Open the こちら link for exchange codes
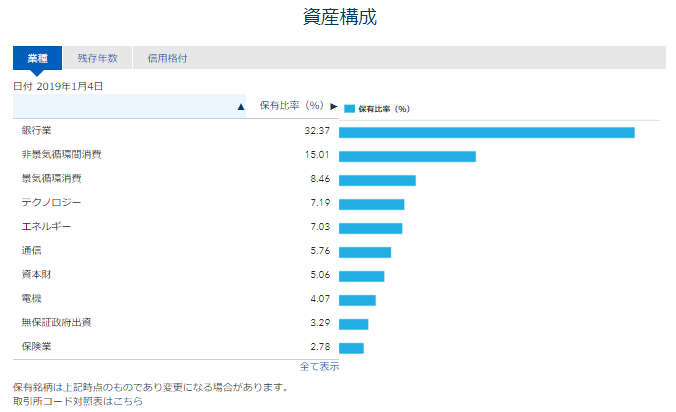 128,401
